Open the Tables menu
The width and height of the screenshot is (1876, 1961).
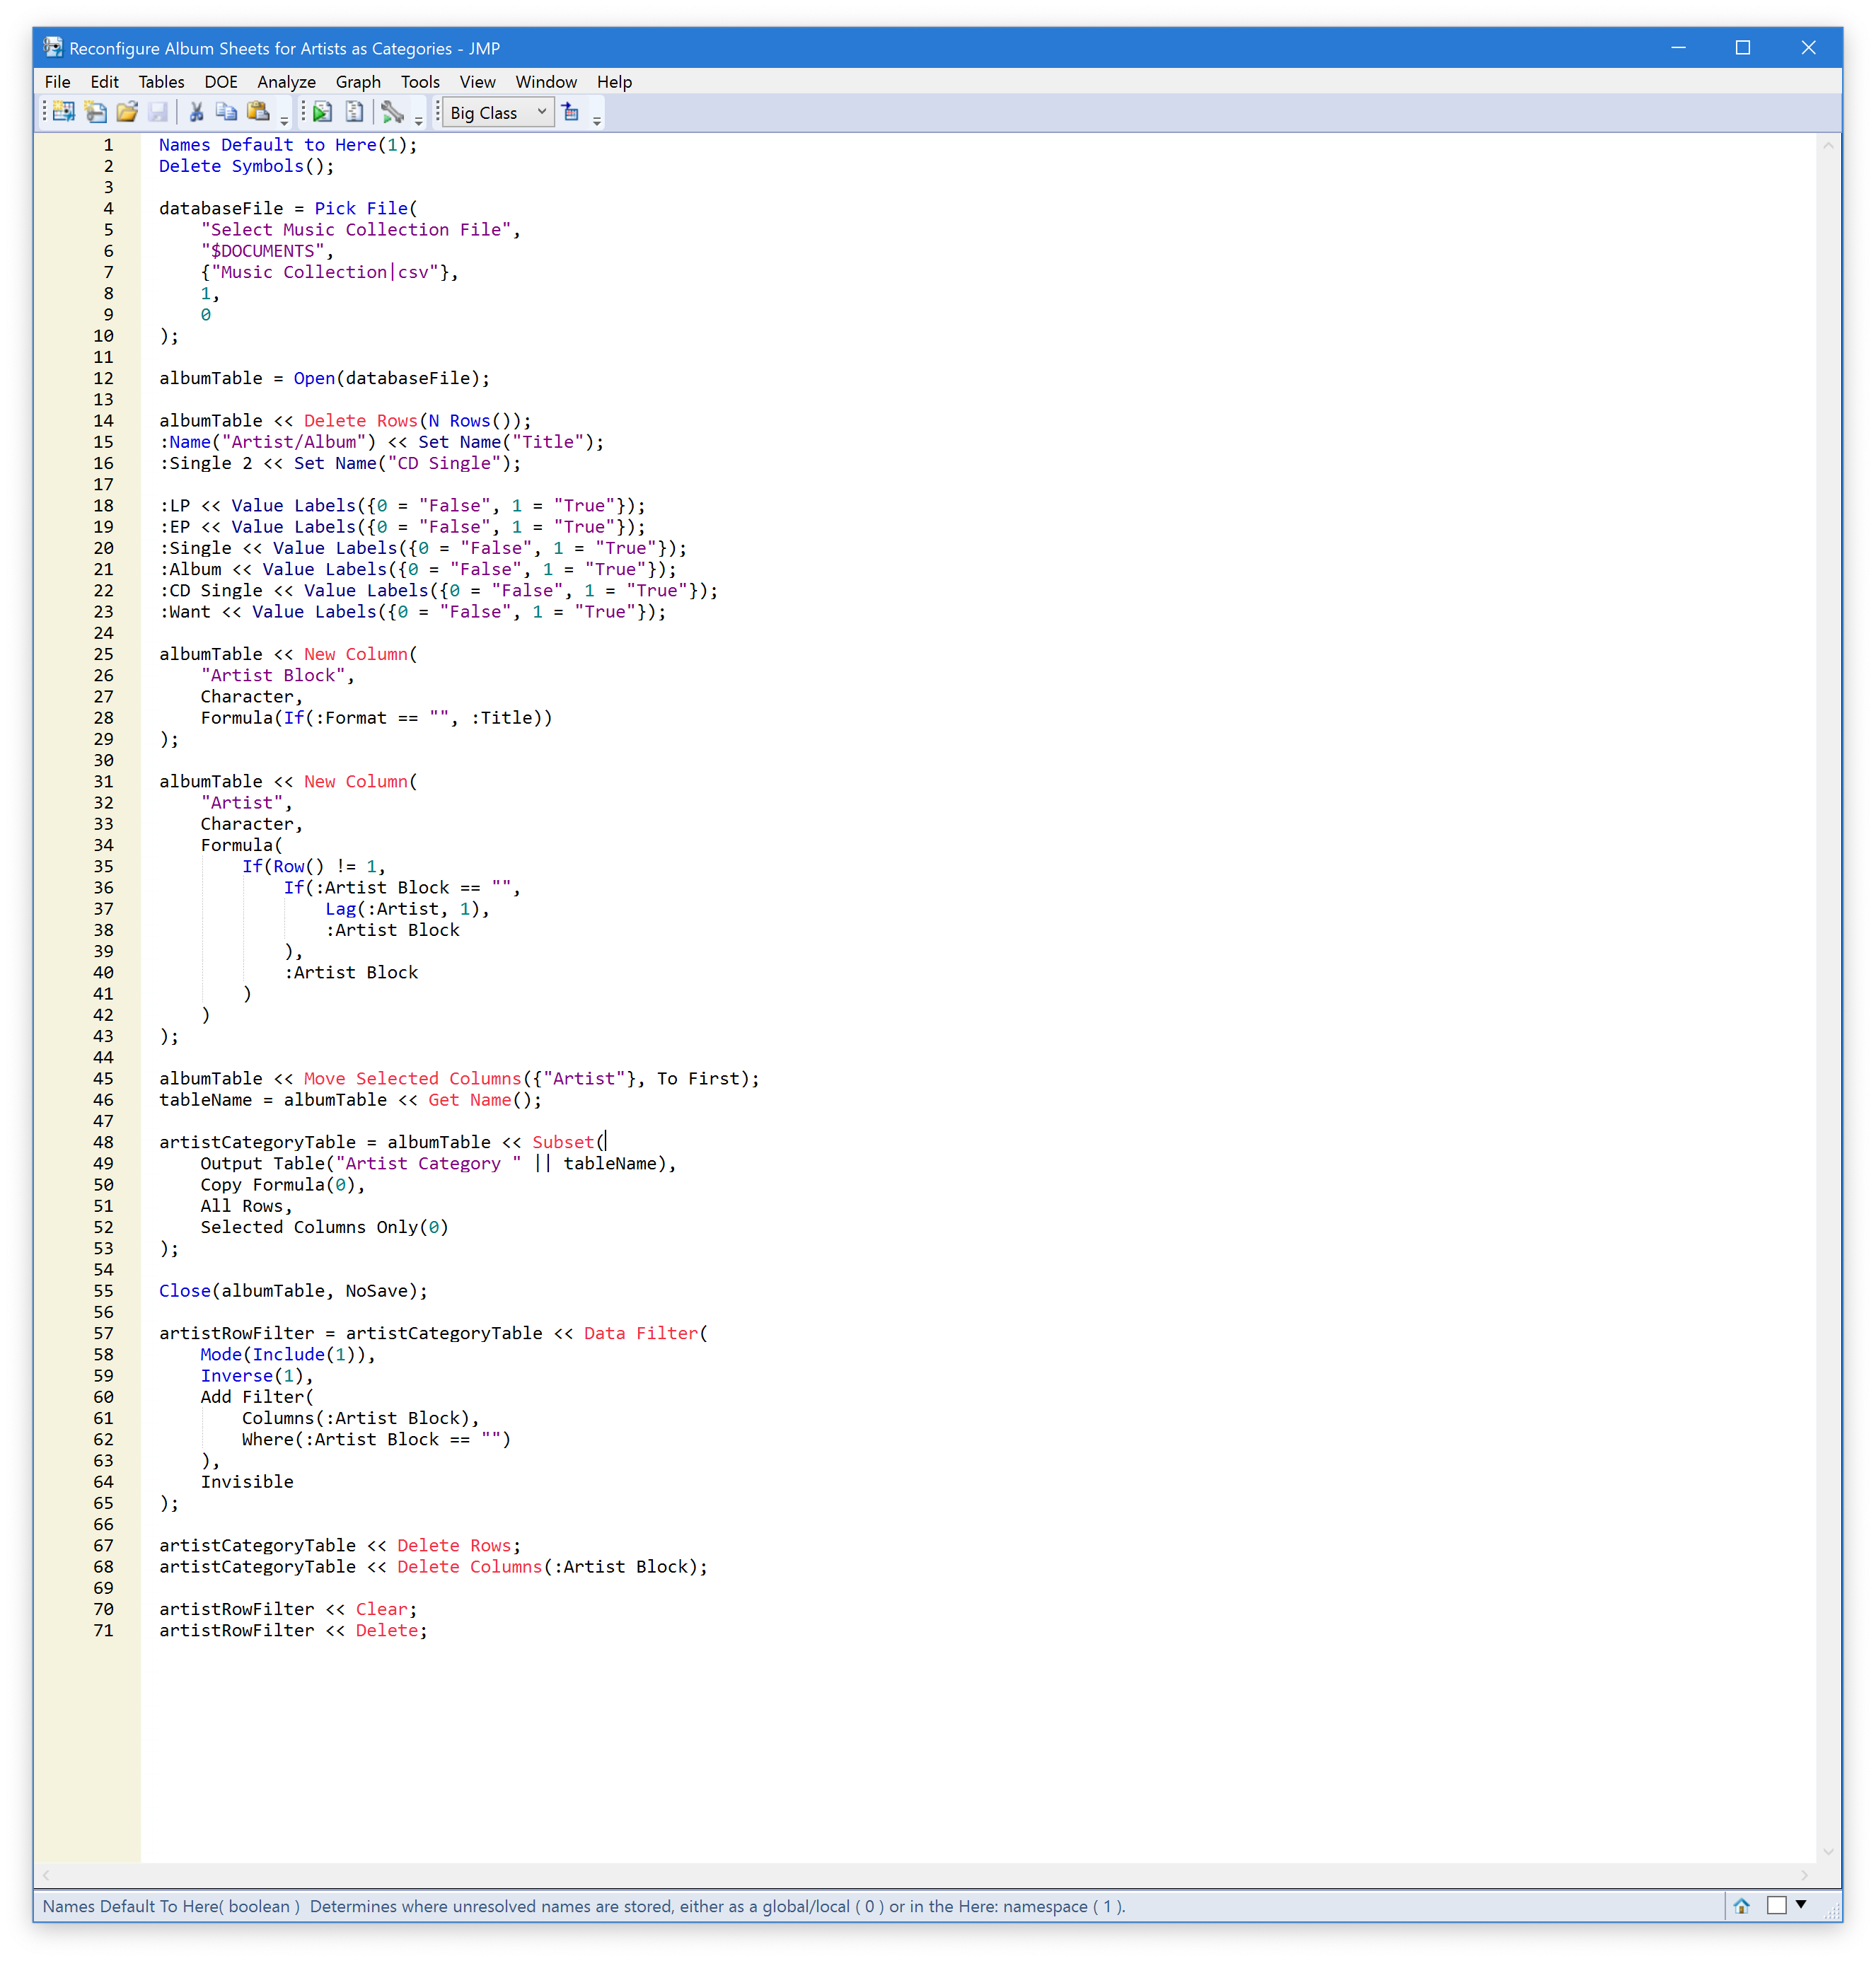[x=161, y=82]
